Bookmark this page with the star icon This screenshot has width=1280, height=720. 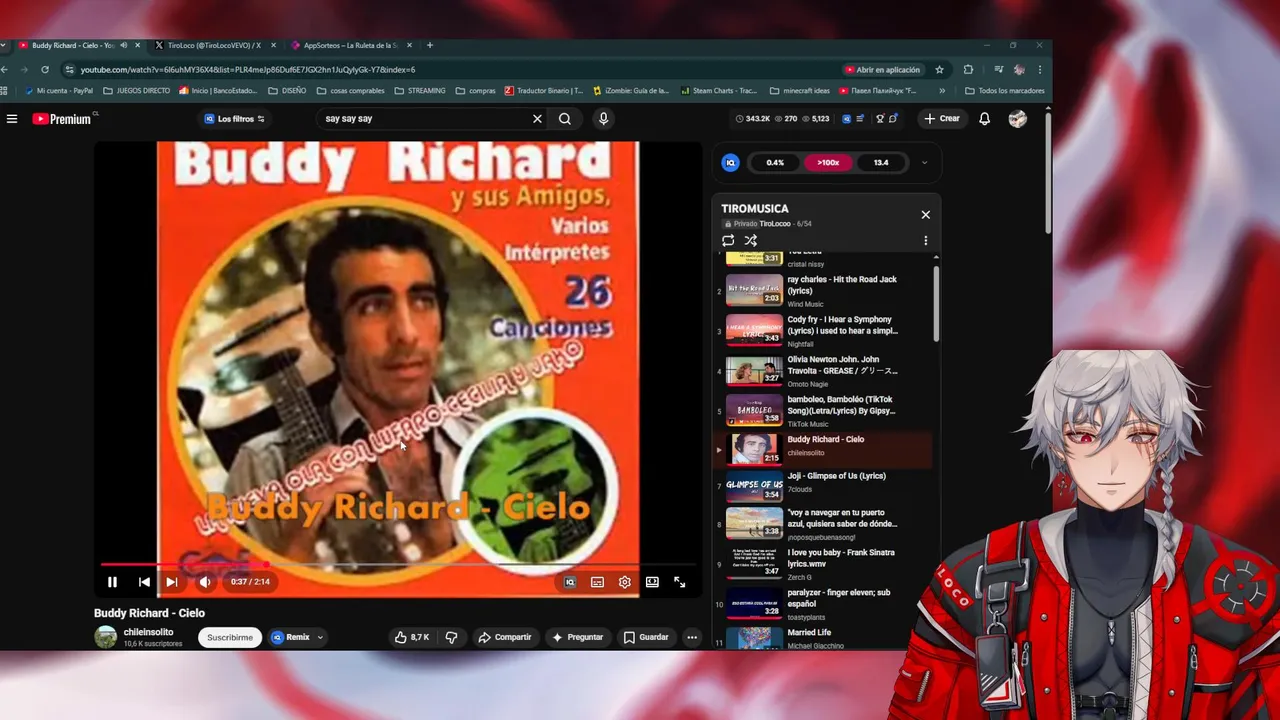point(939,70)
